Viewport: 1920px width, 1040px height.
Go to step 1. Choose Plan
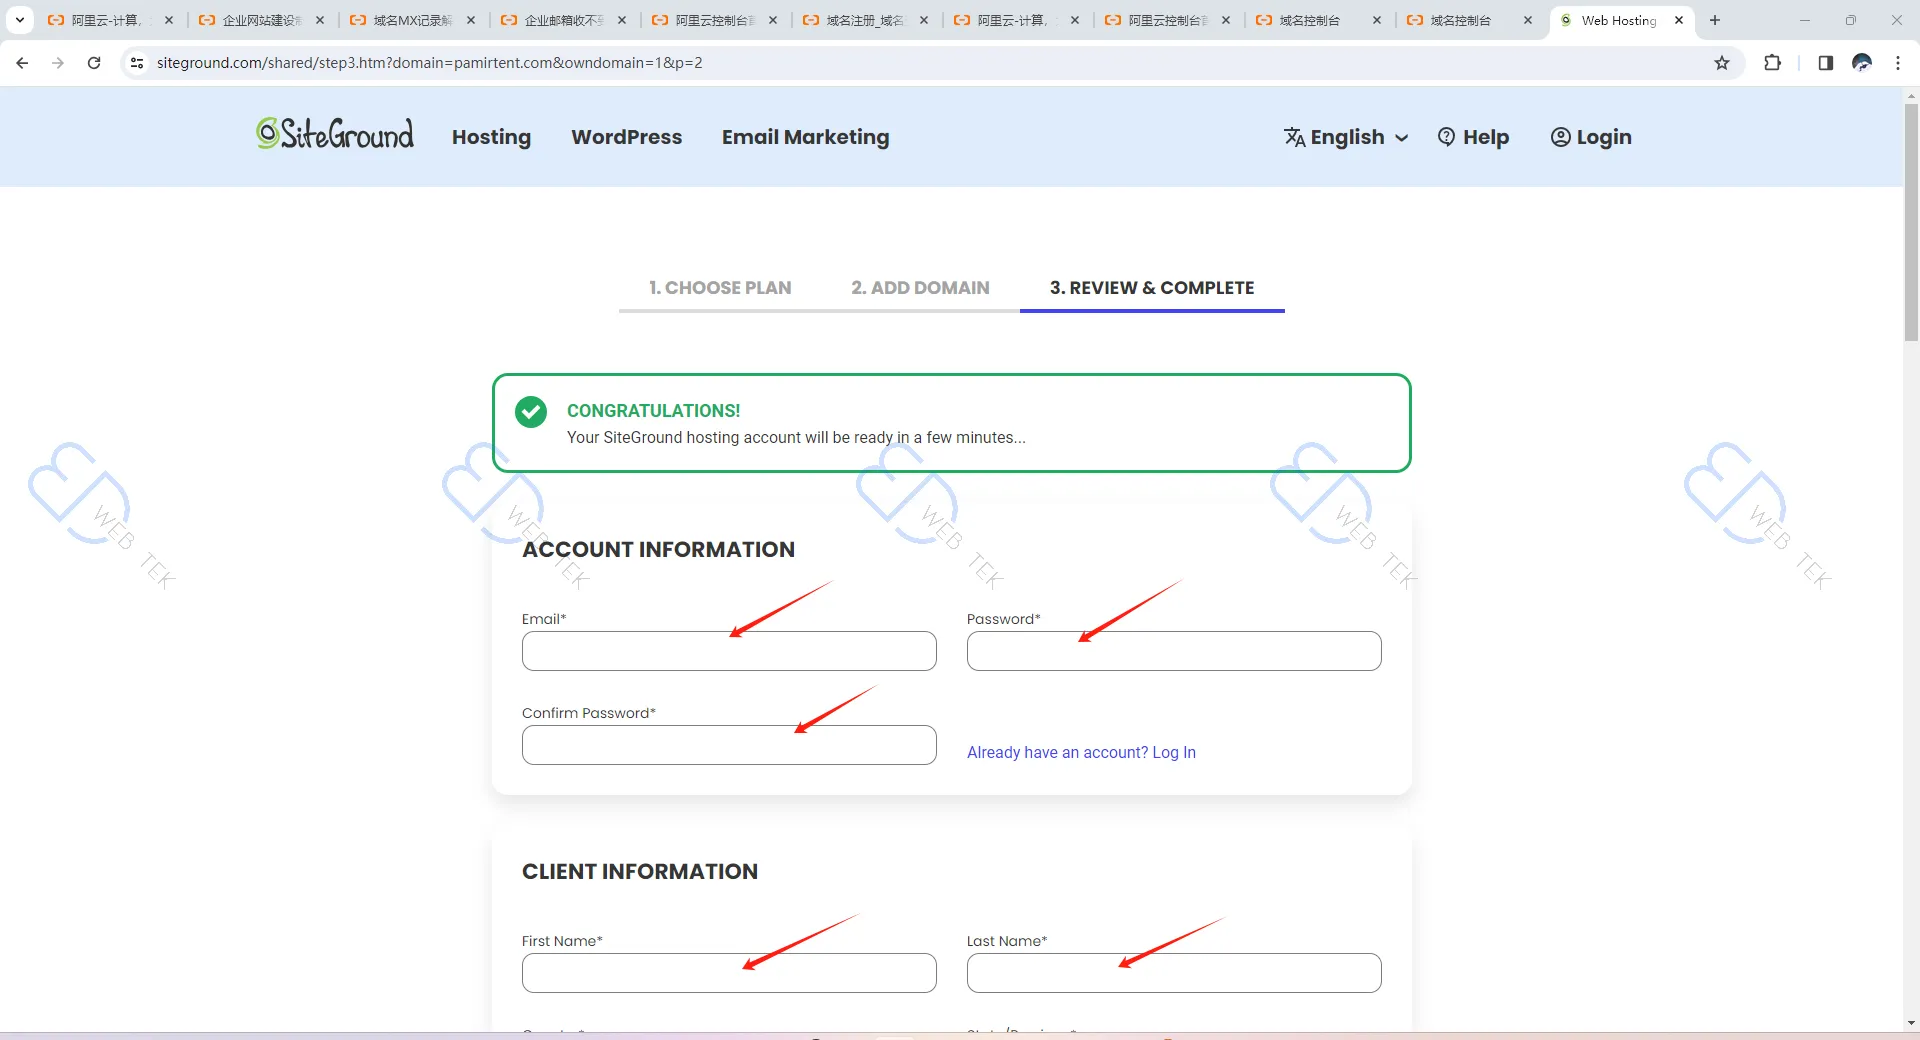(720, 288)
